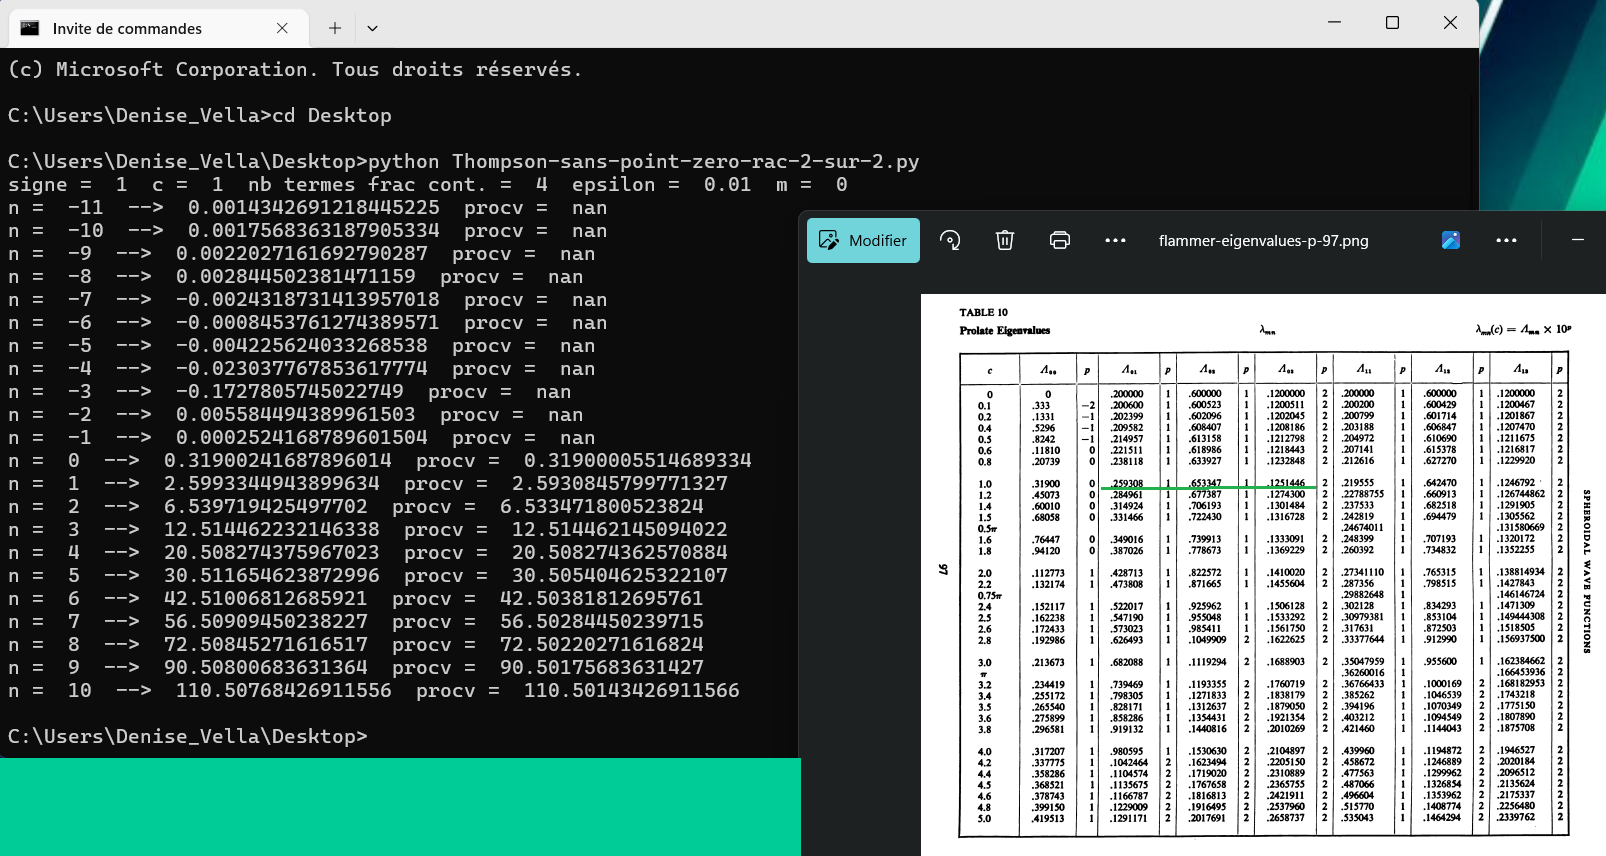Open the ellipsis menu right of the blue icon
The image size is (1606, 856).
(x=1506, y=240)
